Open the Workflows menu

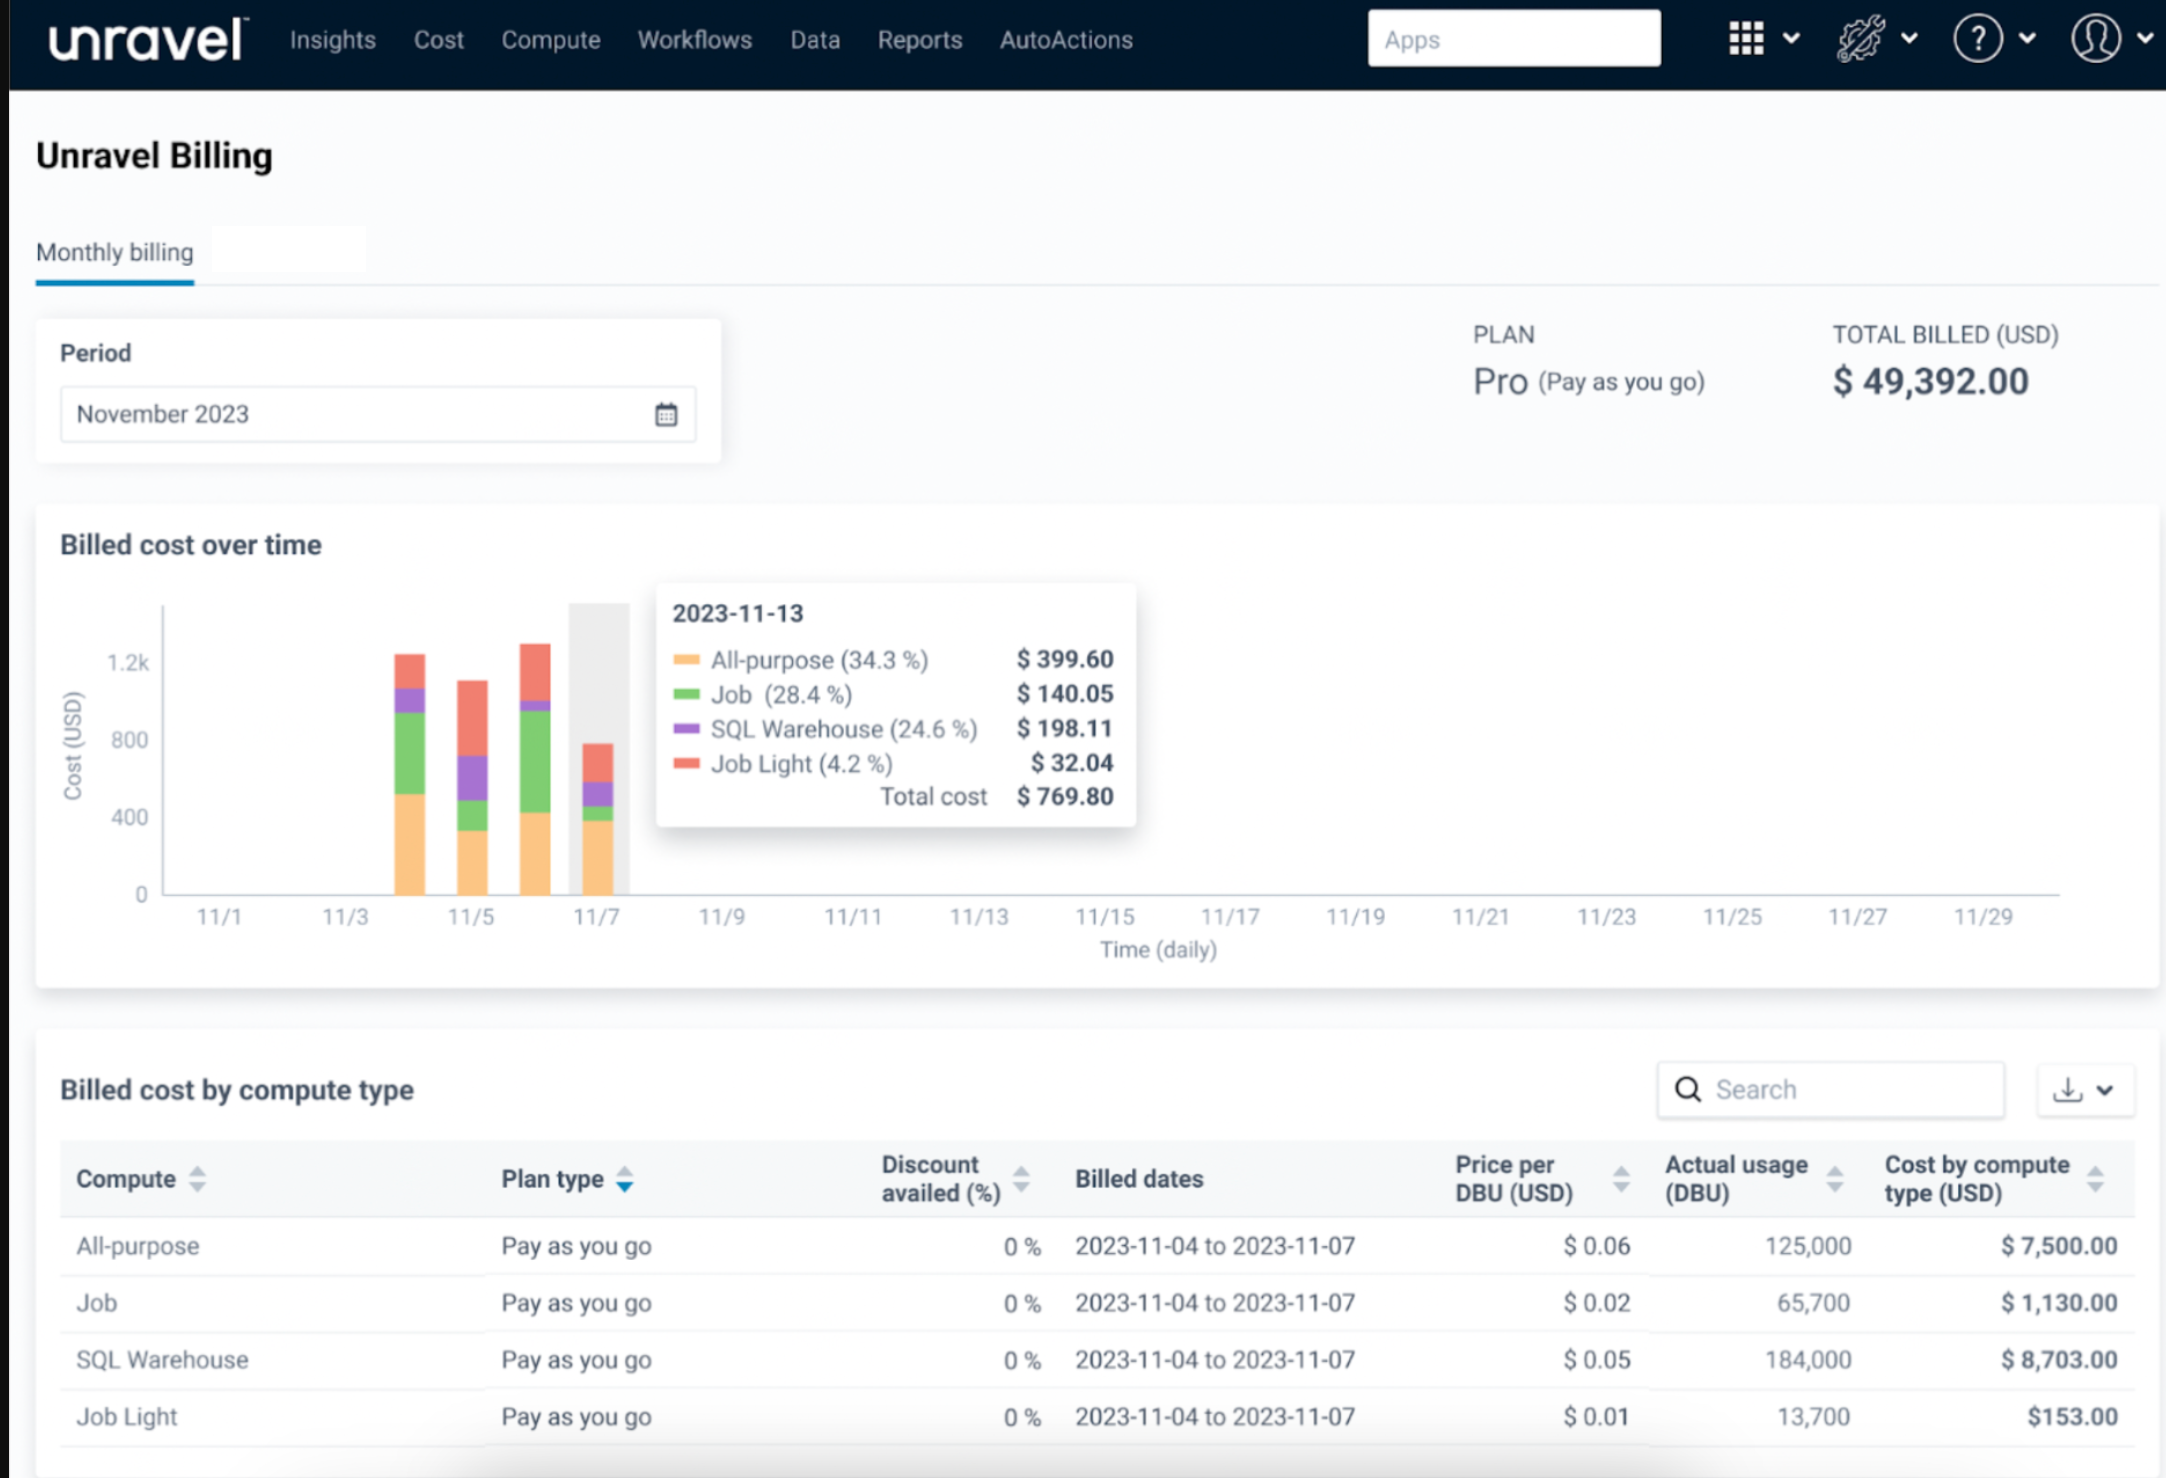pos(695,40)
